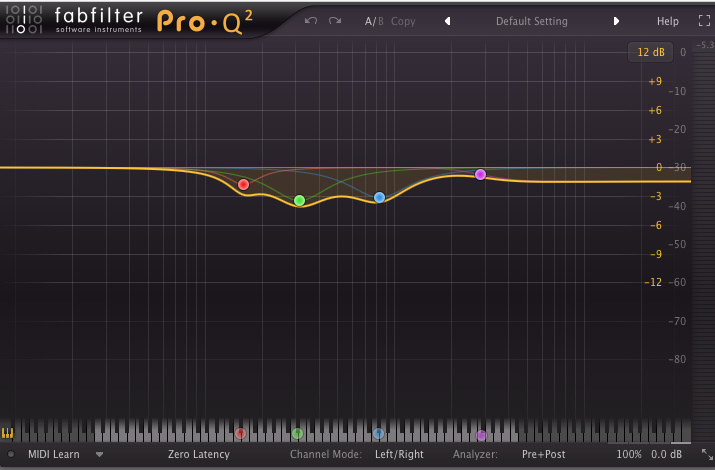Screen dimensions: 715x470
Task: Select the purple EQ band node
Action: pyautogui.click(x=480, y=175)
